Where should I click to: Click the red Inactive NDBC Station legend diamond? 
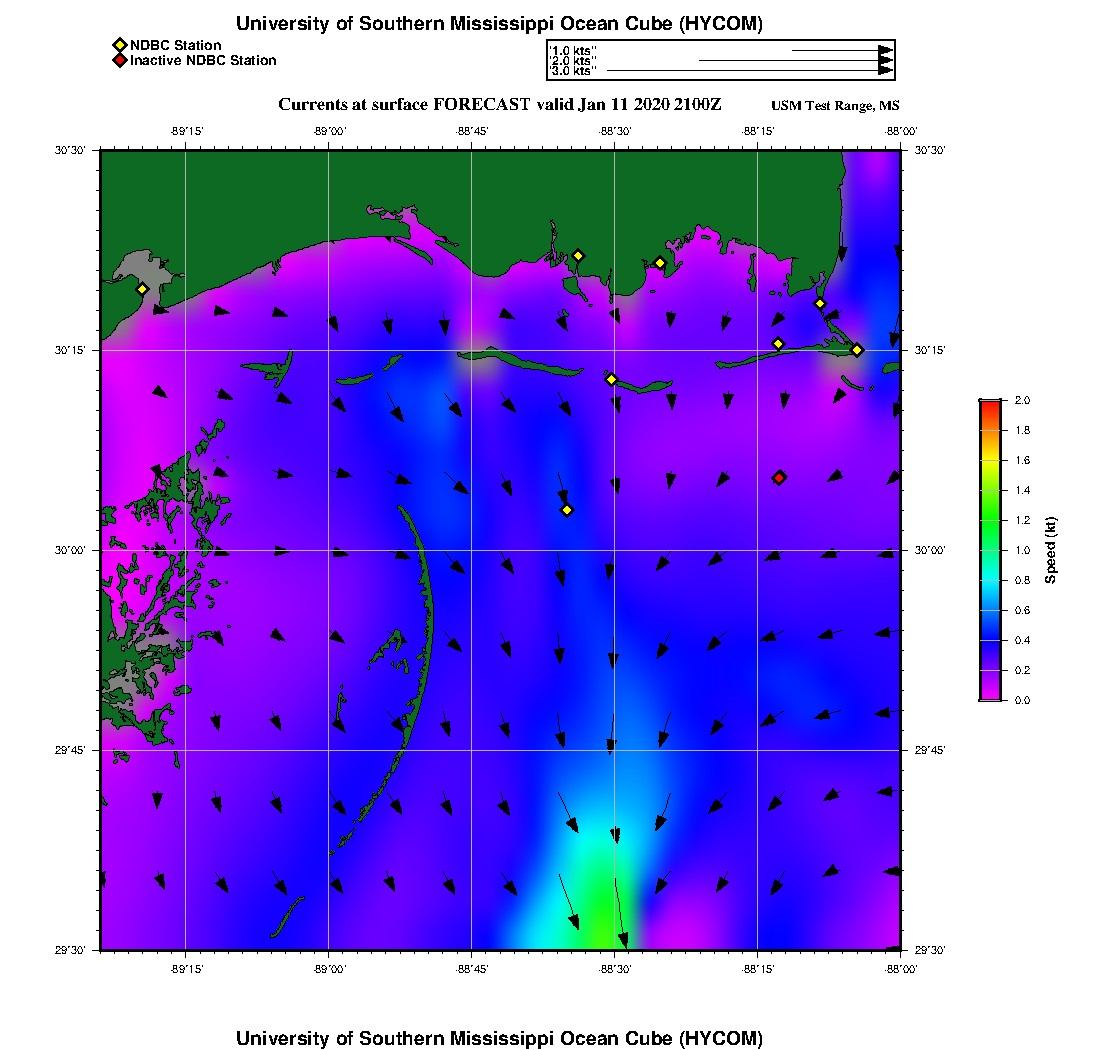tap(119, 60)
